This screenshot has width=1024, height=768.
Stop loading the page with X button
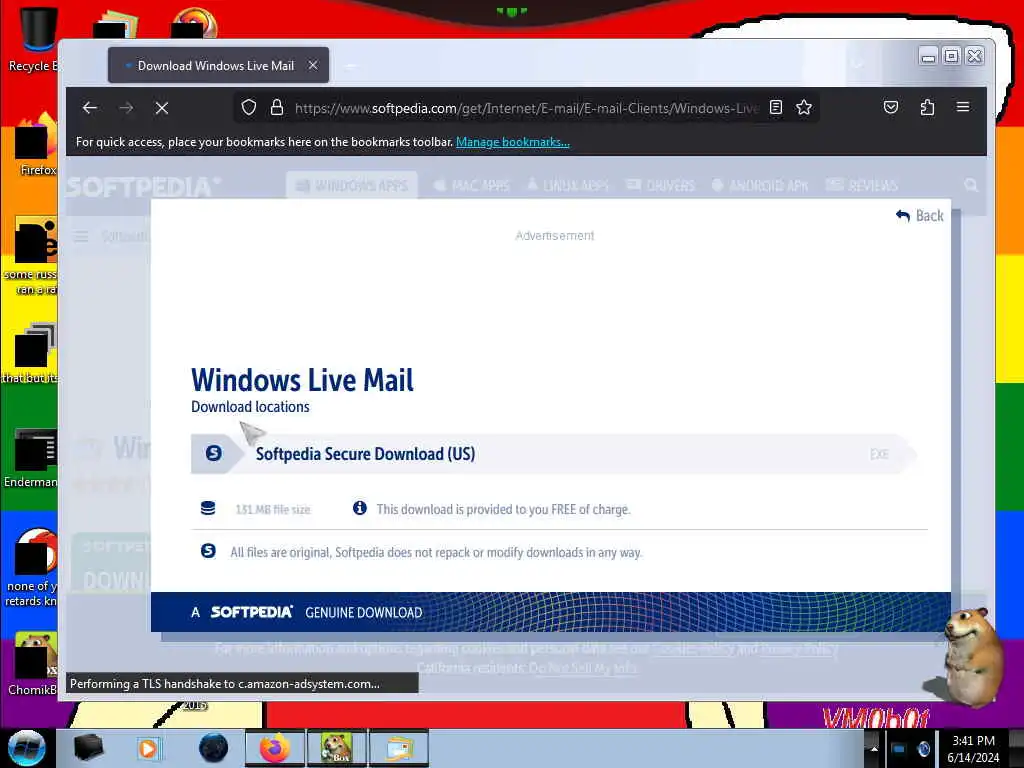click(162, 108)
